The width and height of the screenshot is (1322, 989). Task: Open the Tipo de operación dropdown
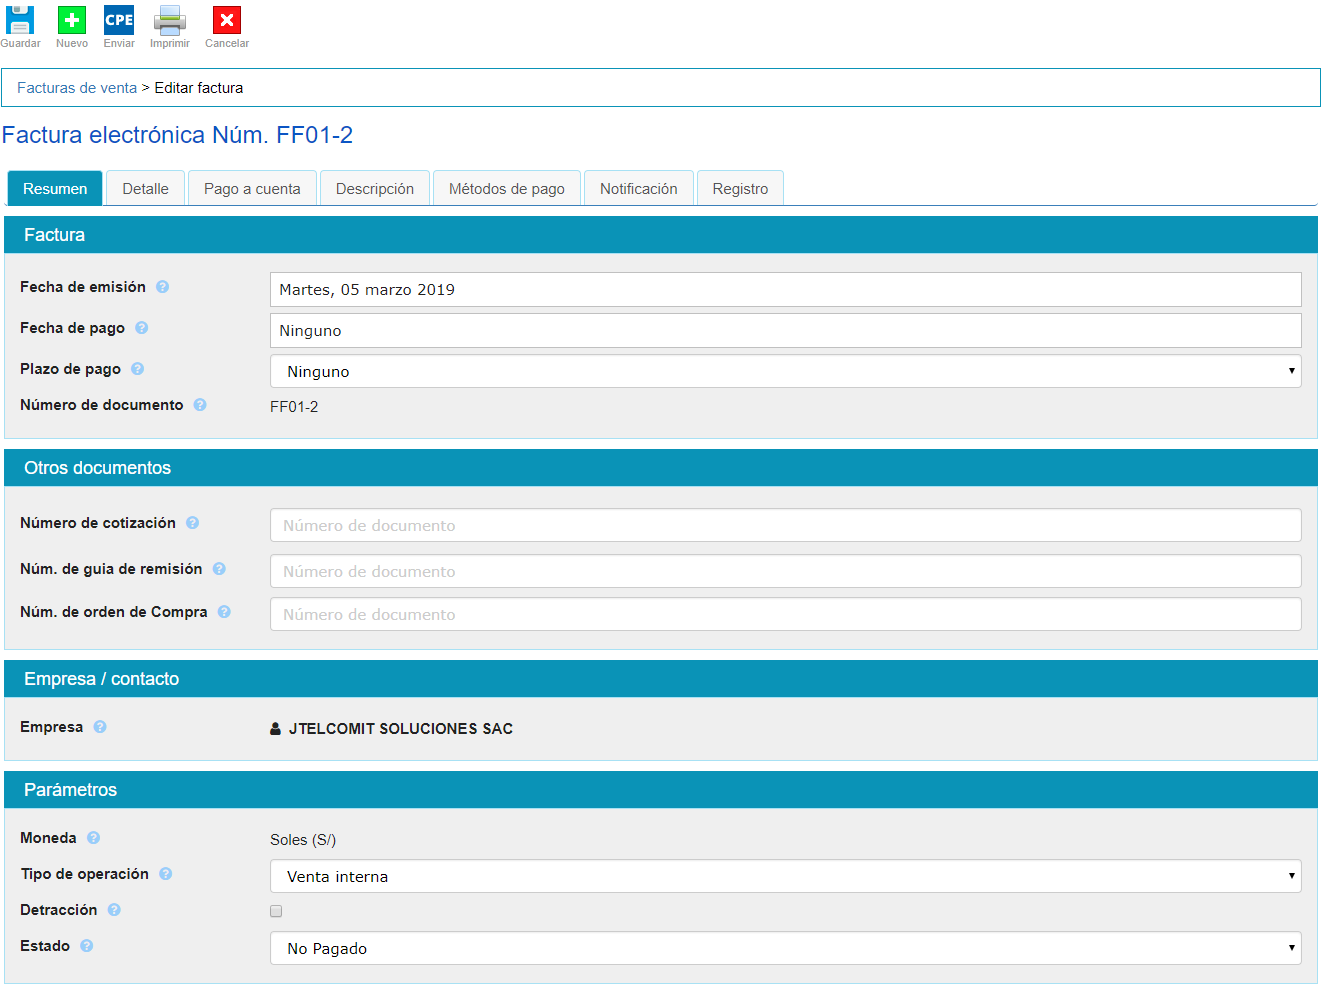[785, 876]
